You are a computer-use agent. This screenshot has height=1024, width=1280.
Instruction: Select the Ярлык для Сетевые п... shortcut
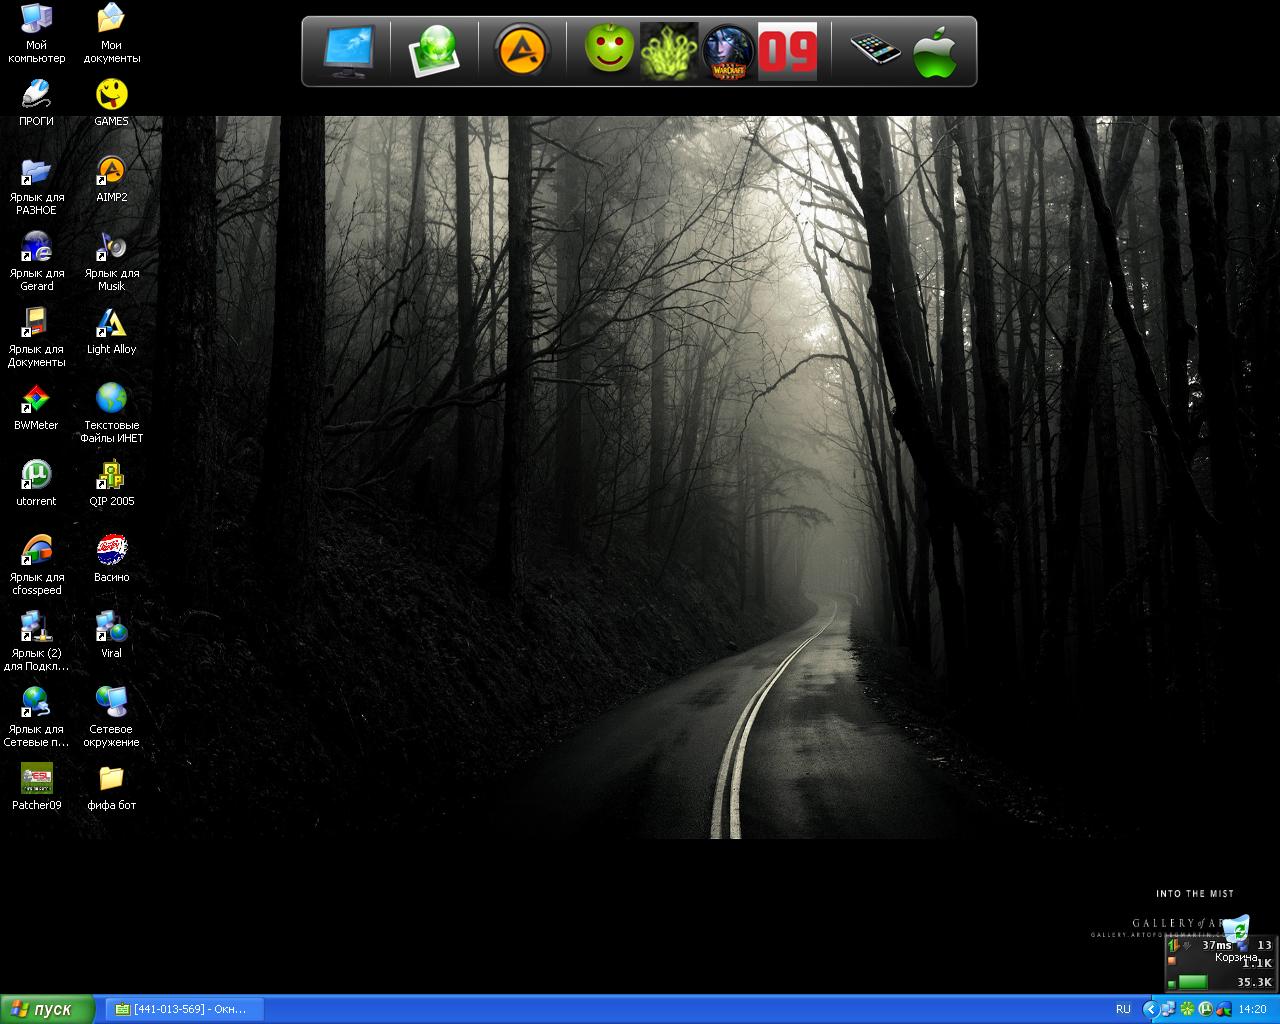point(37,718)
